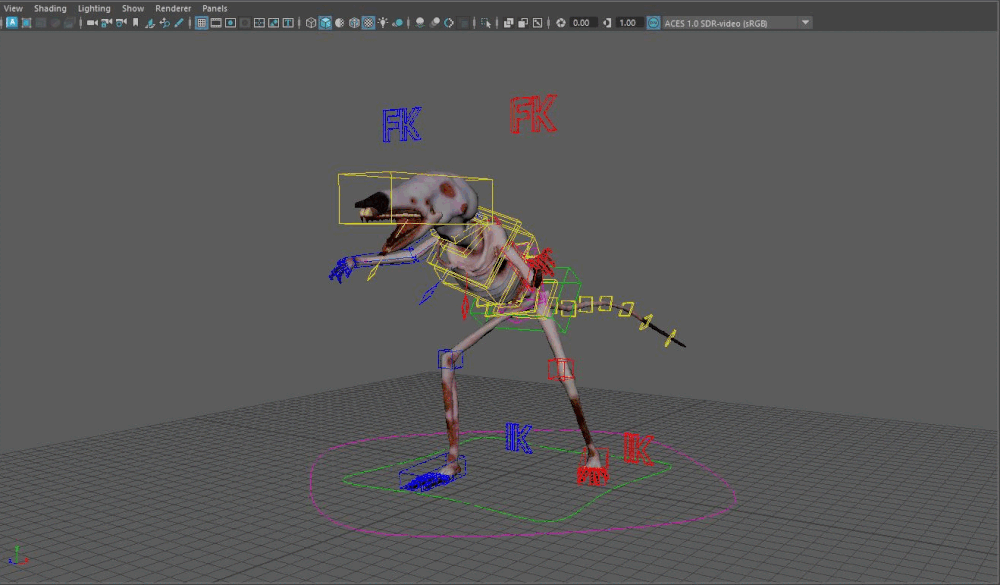Toggle the Textured display icon
Screen dimensions: 1000x585
click(369, 23)
